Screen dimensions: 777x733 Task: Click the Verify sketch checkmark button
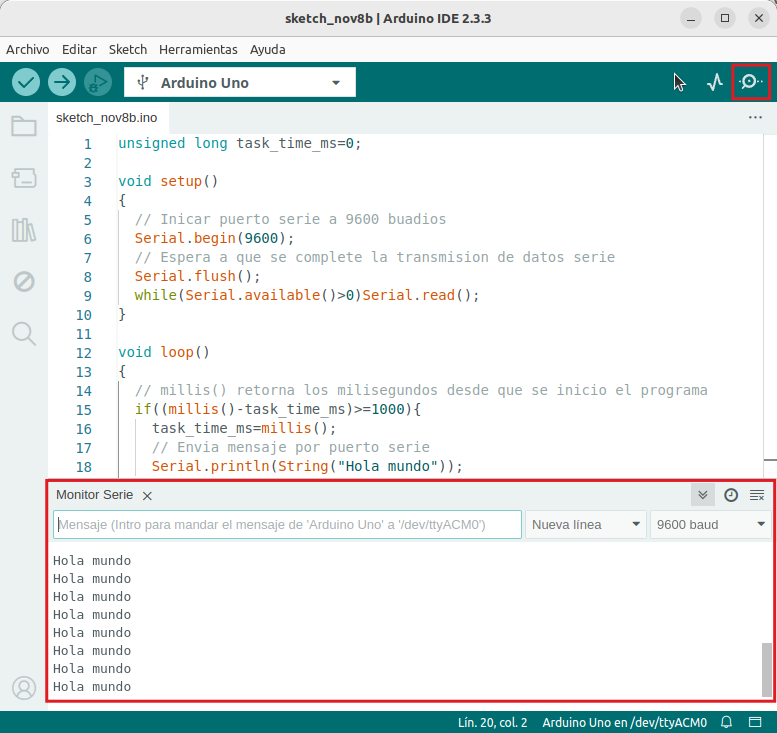[x=26, y=82]
